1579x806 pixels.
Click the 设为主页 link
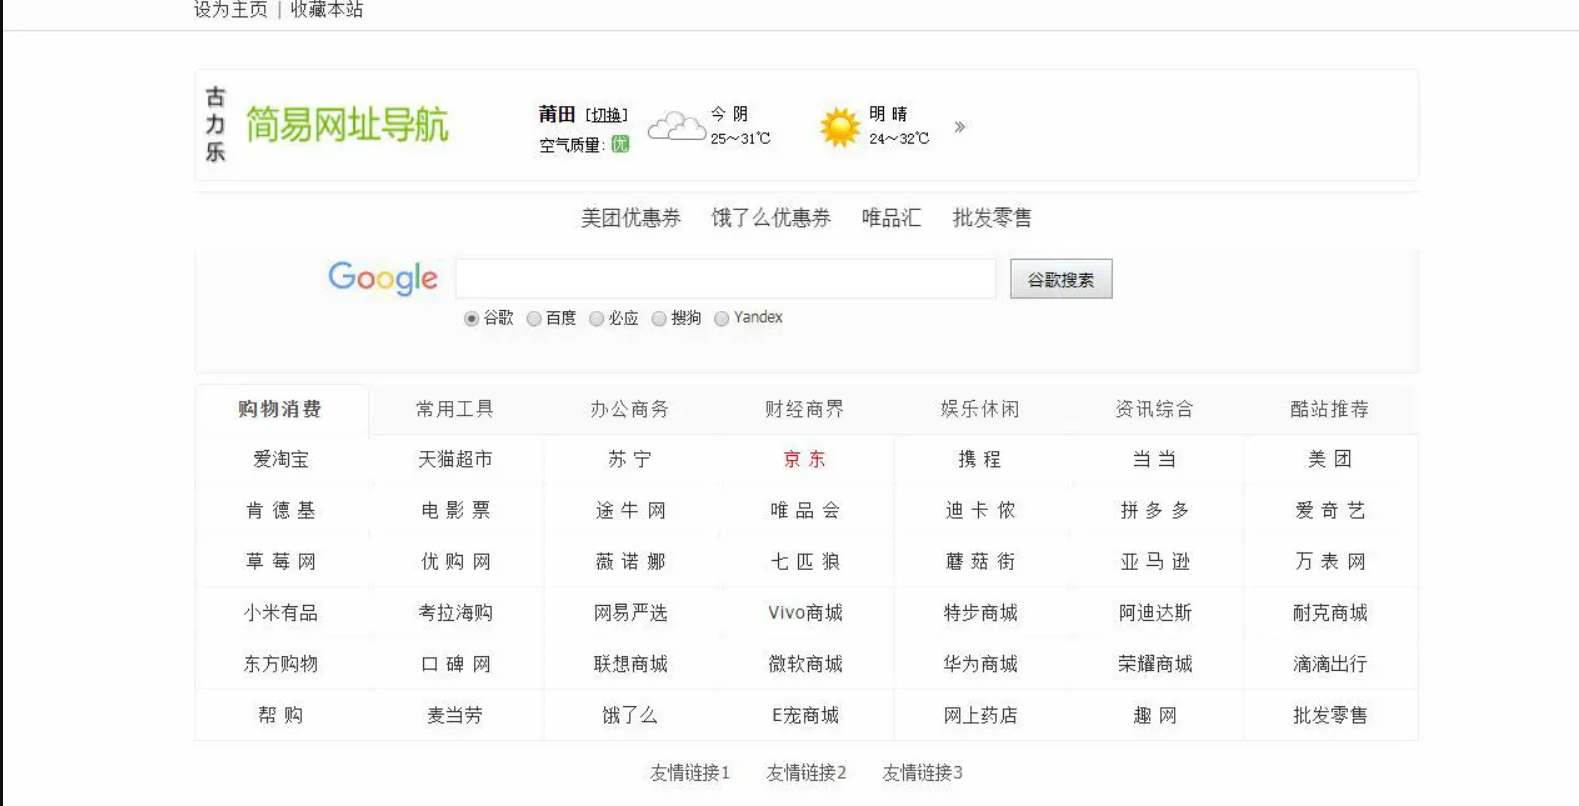point(231,10)
